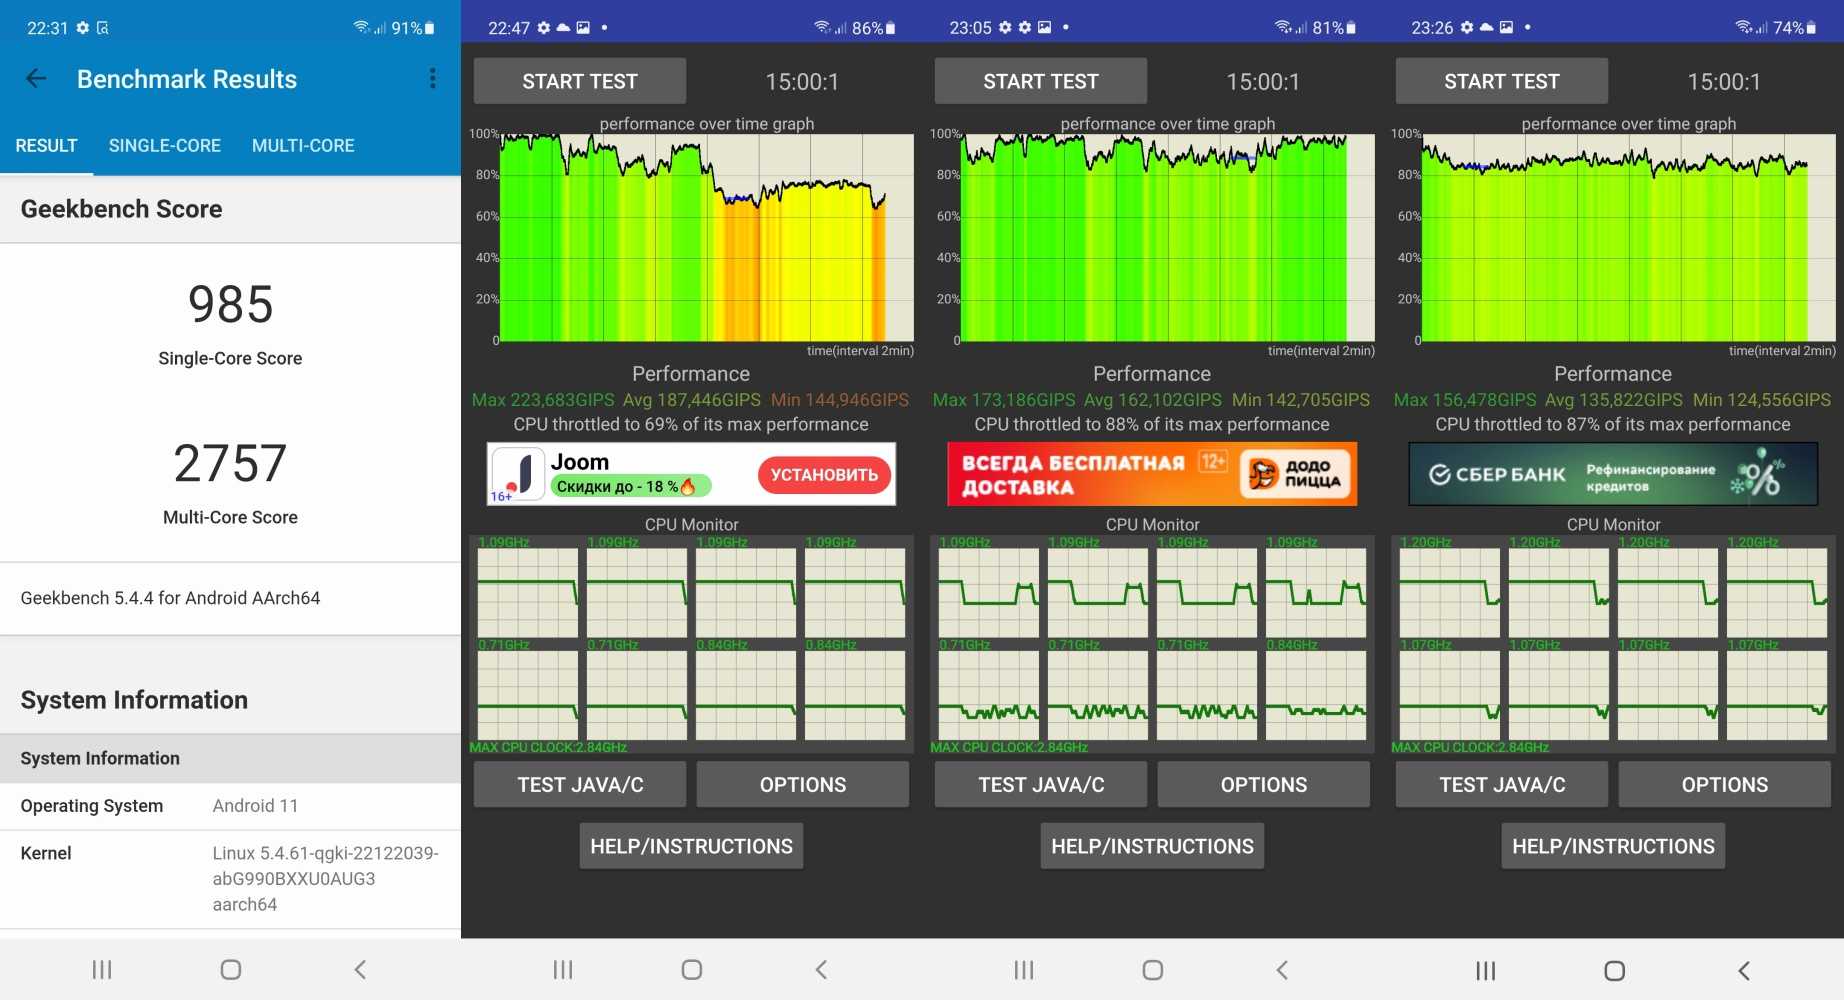Open the three-dot overflow menu in Geekbench
This screenshot has height=1000, width=1844.
pos(432,79)
